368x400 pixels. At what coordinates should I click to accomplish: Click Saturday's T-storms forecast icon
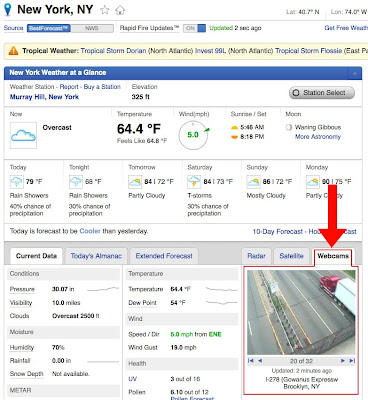coord(194,182)
